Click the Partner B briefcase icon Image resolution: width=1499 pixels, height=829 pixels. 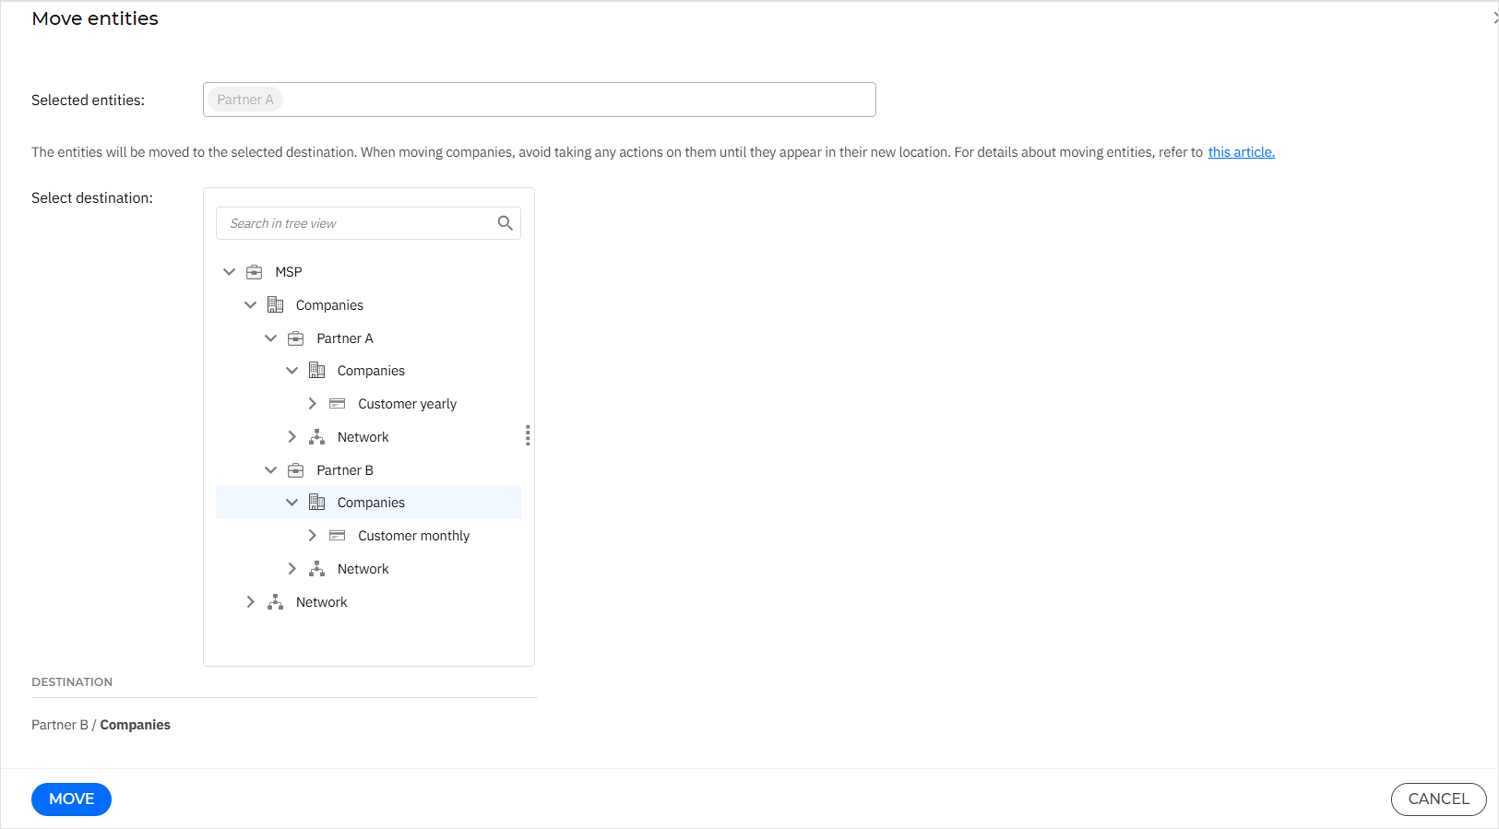click(x=296, y=470)
